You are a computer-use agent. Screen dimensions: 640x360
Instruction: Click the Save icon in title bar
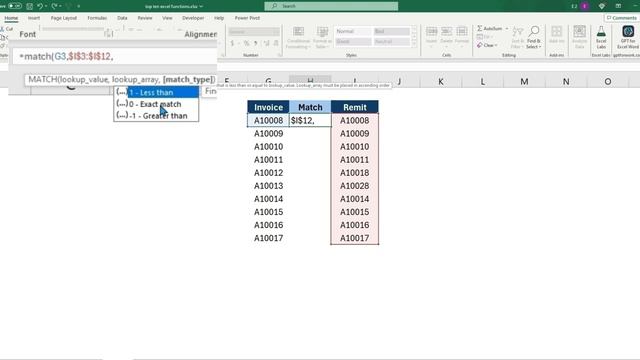point(29,6)
